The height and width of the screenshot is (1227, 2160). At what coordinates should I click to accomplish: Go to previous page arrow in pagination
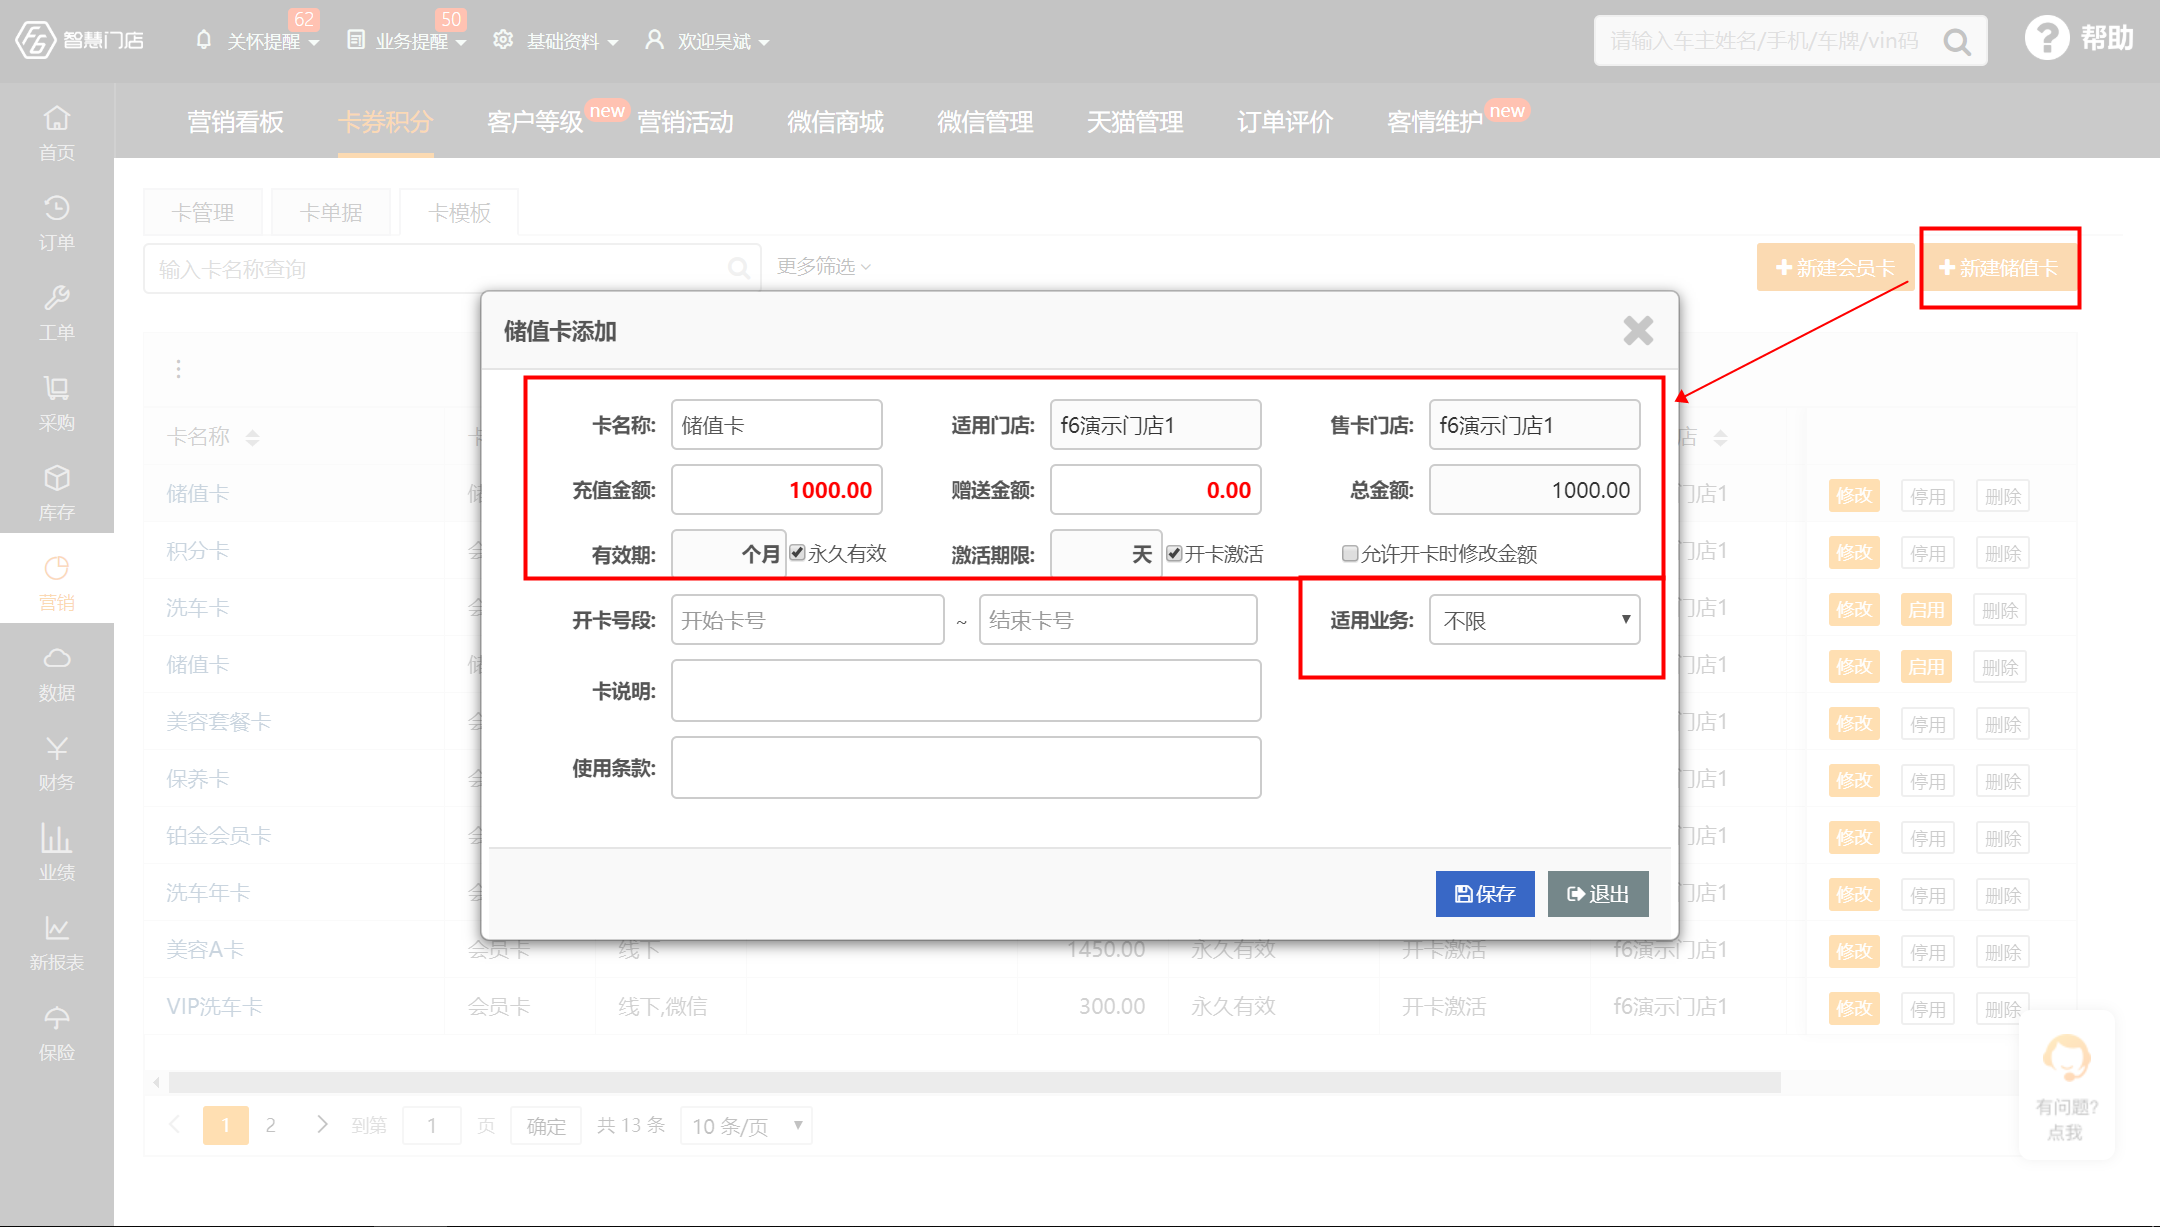click(175, 1124)
